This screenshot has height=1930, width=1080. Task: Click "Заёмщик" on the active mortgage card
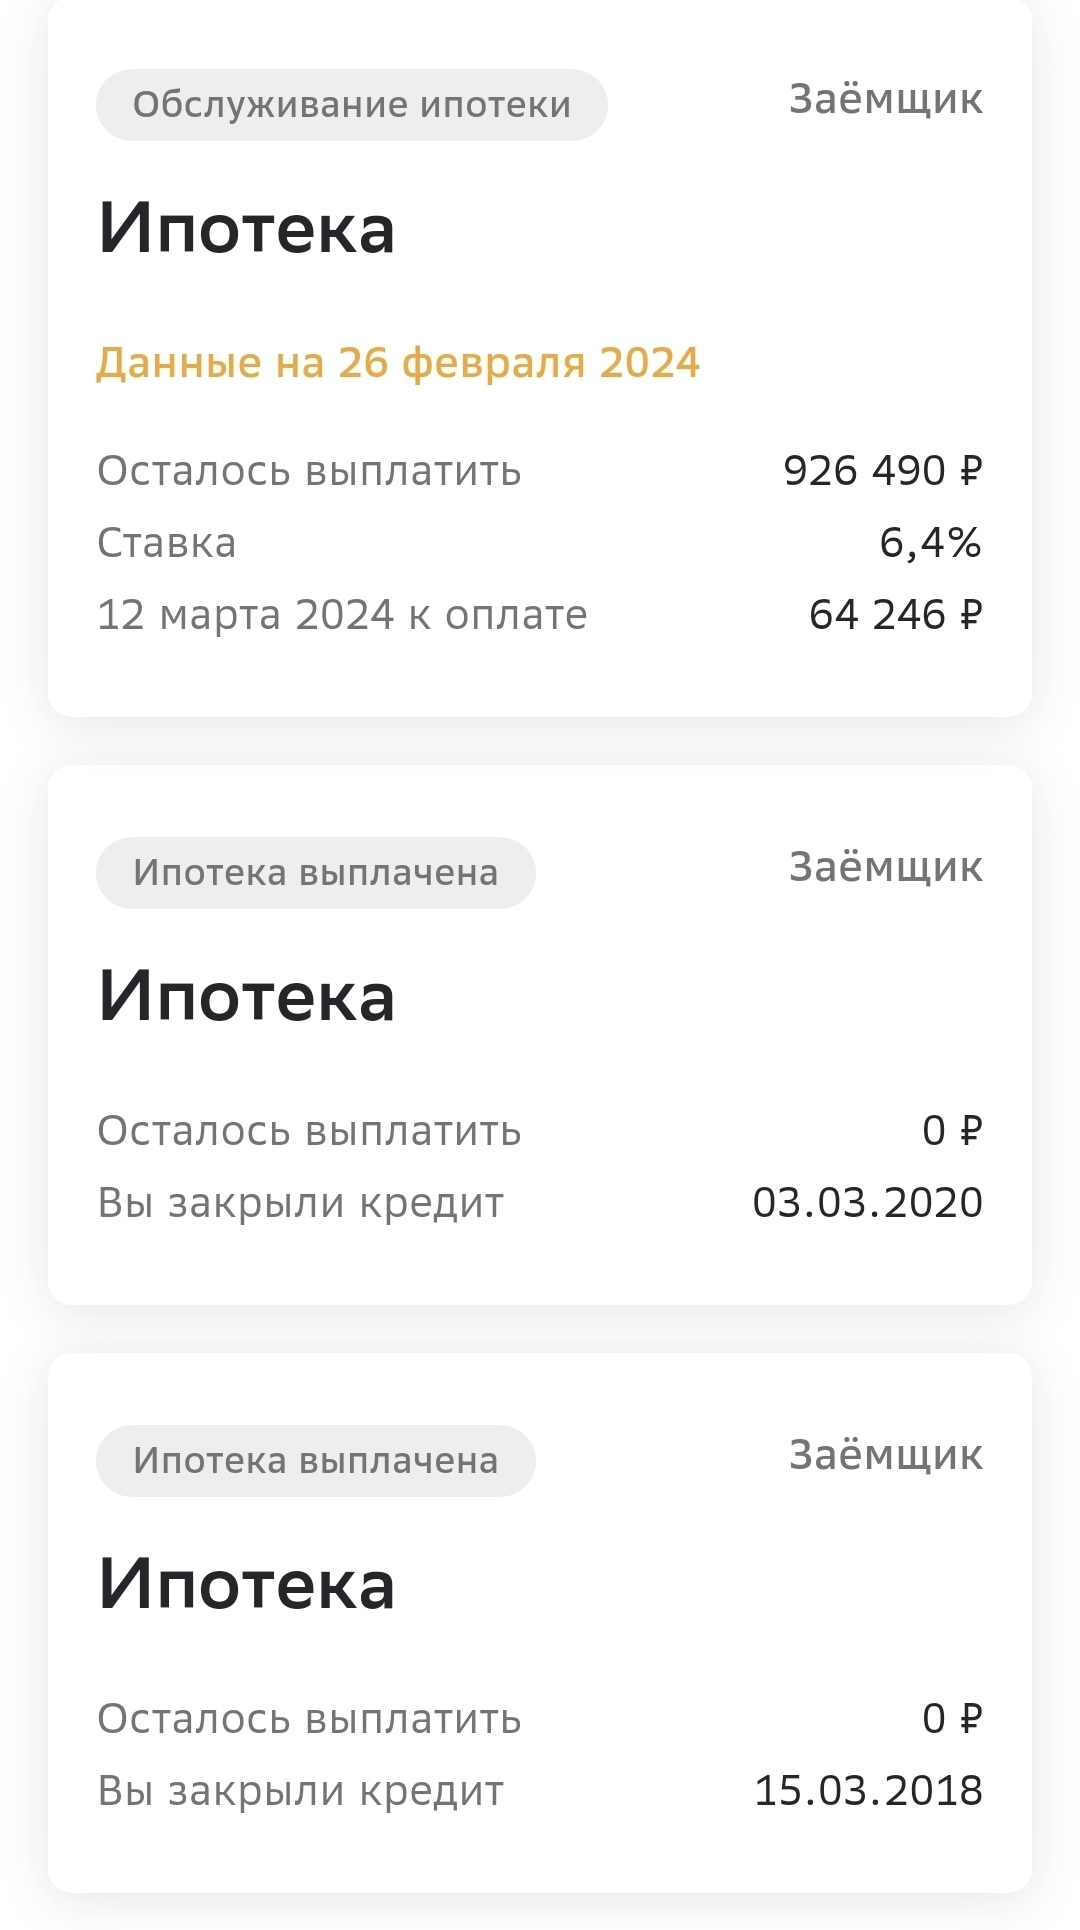point(885,99)
